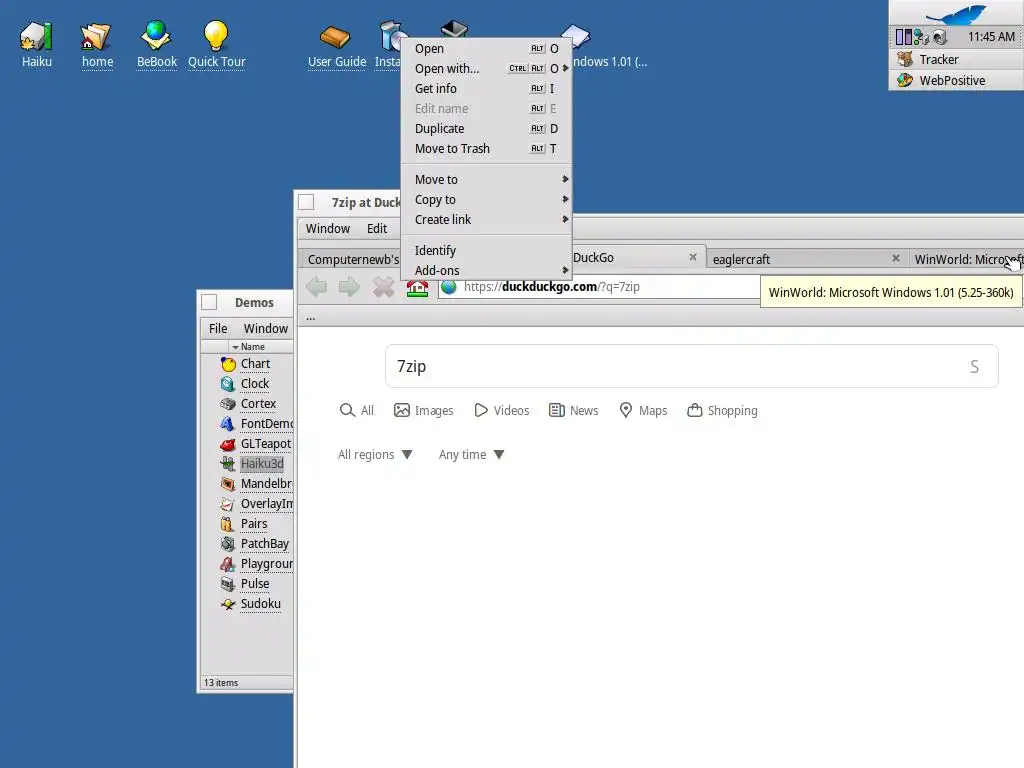Expand the Add-ons submenu
Viewport: 1024px width, 768px height.
pyautogui.click(x=487, y=270)
